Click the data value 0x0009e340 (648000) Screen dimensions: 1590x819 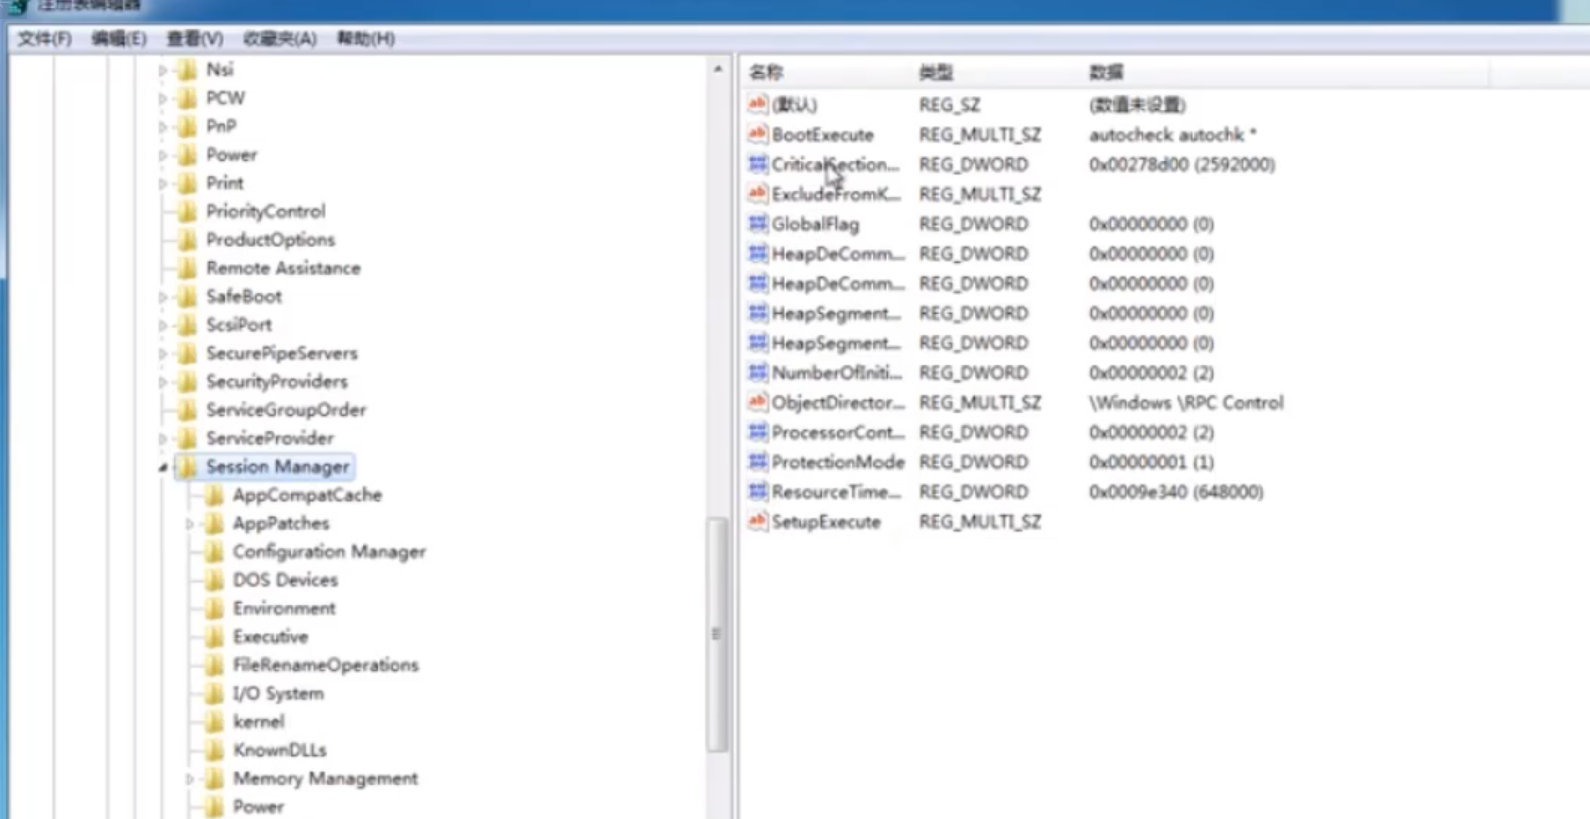pos(1176,491)
